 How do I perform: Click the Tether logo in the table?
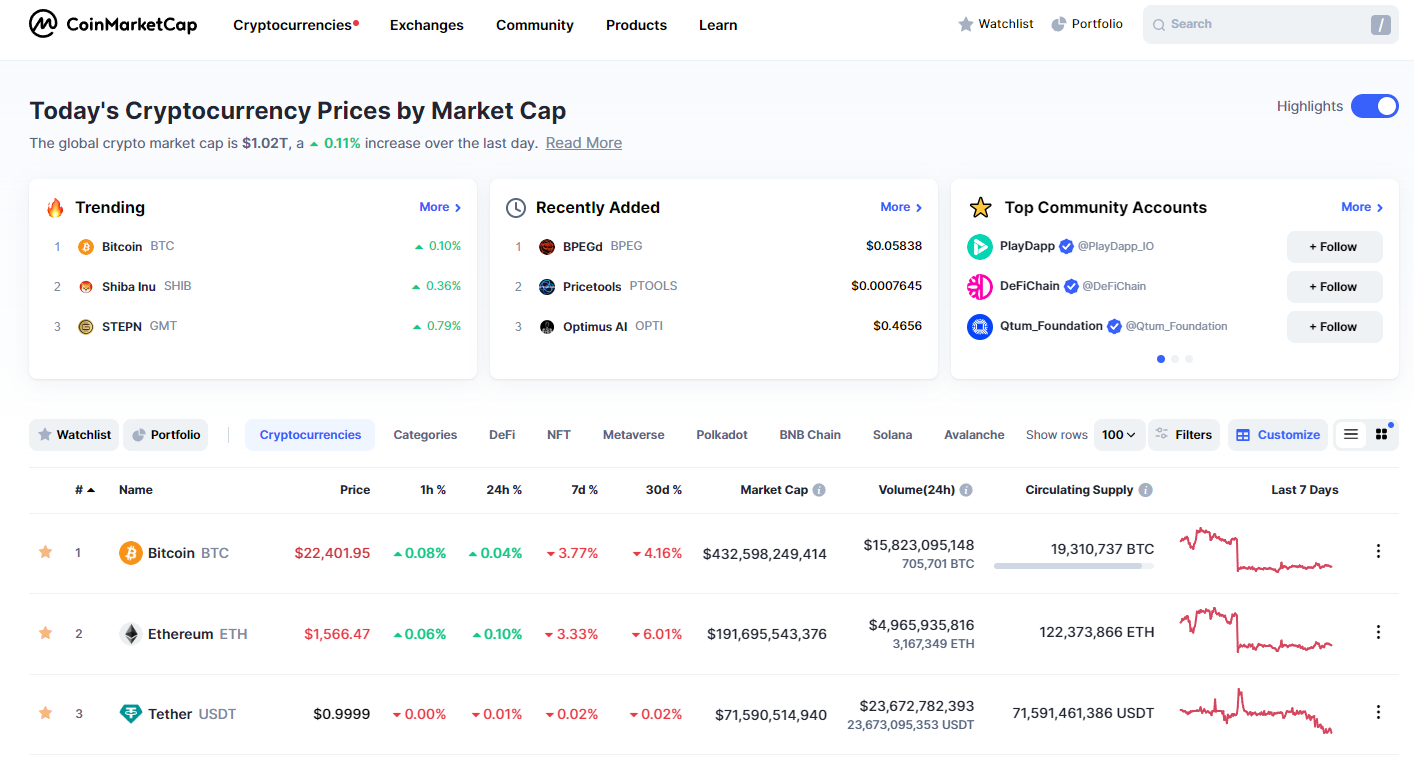click(x=131, y=714)
